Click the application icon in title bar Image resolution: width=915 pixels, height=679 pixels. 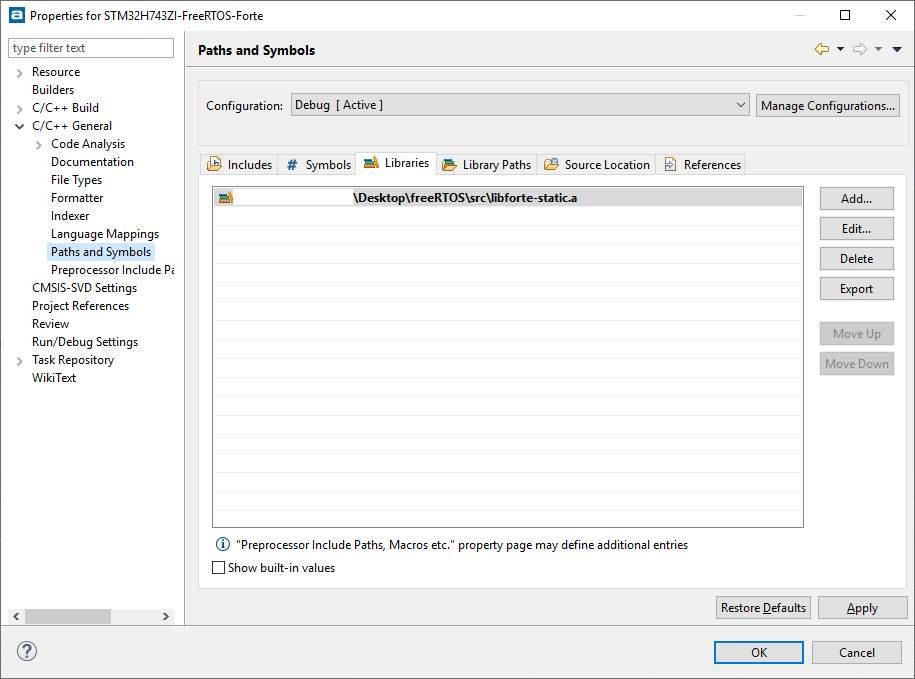pyautogui.click(x=17, y=15)
